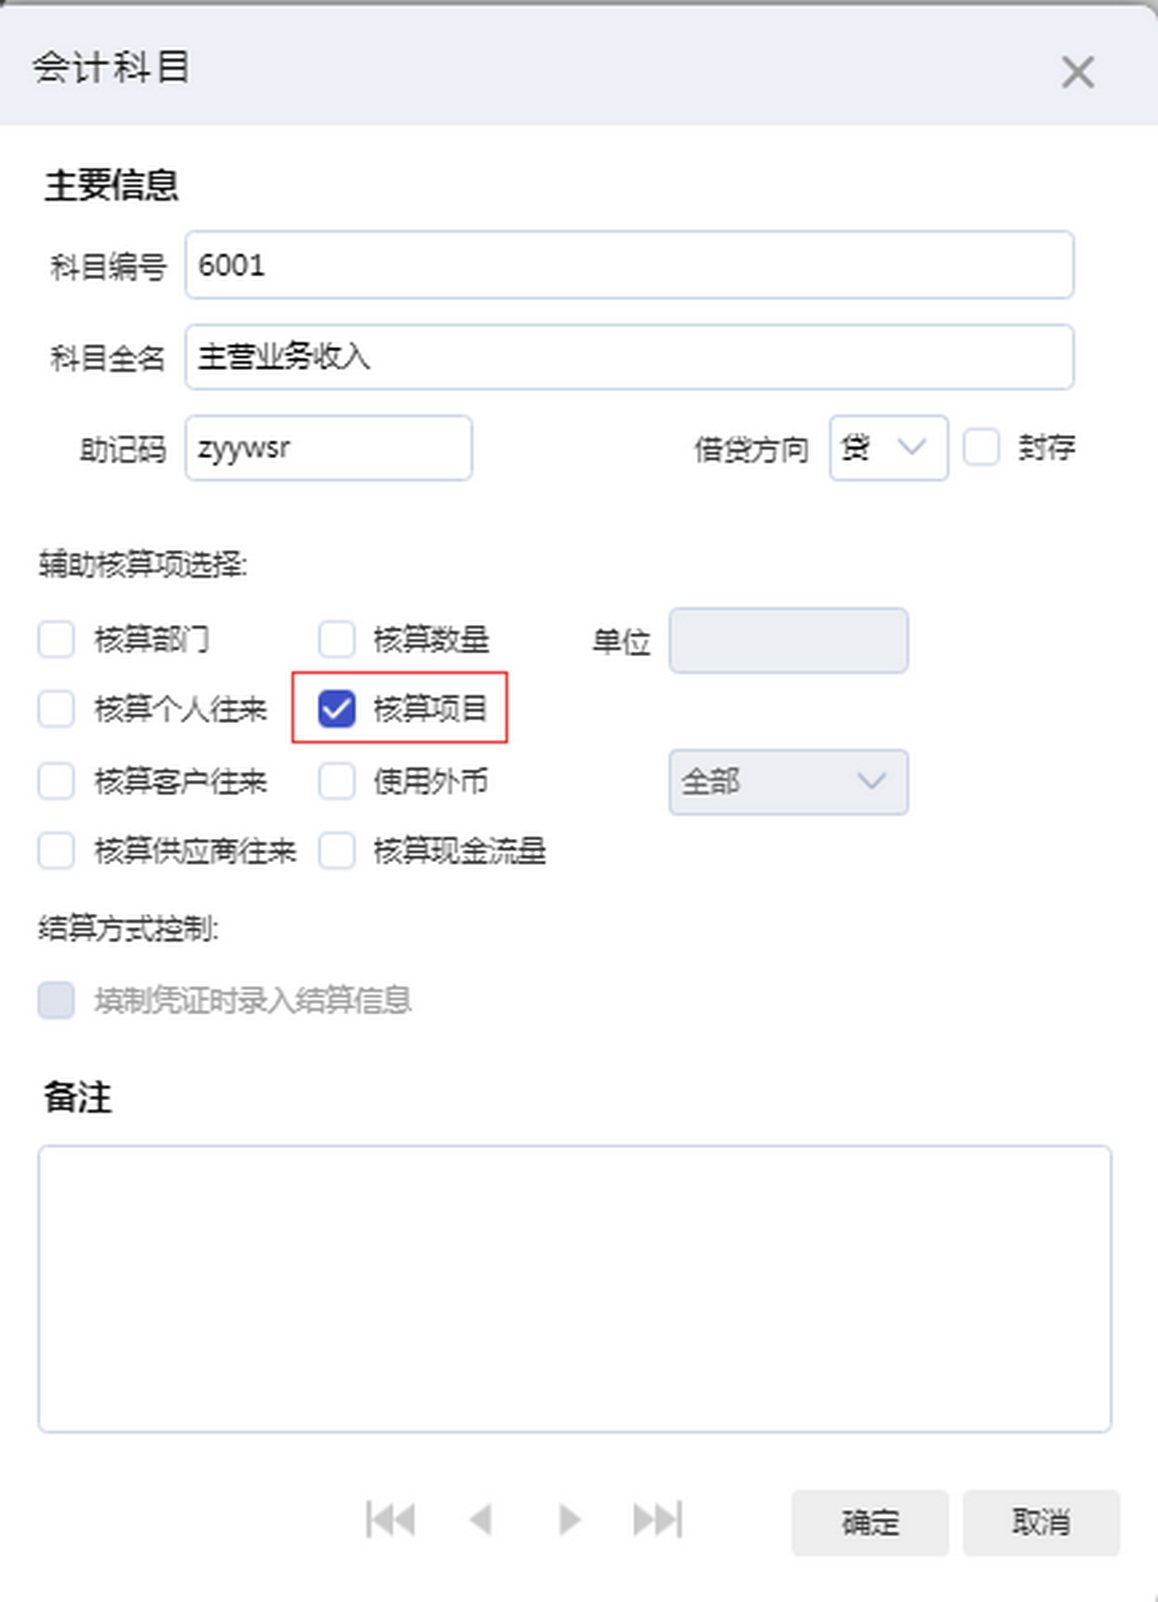Enable the 核算部门 checkbox
The image size is (1158, 1602).
[56, 639]
